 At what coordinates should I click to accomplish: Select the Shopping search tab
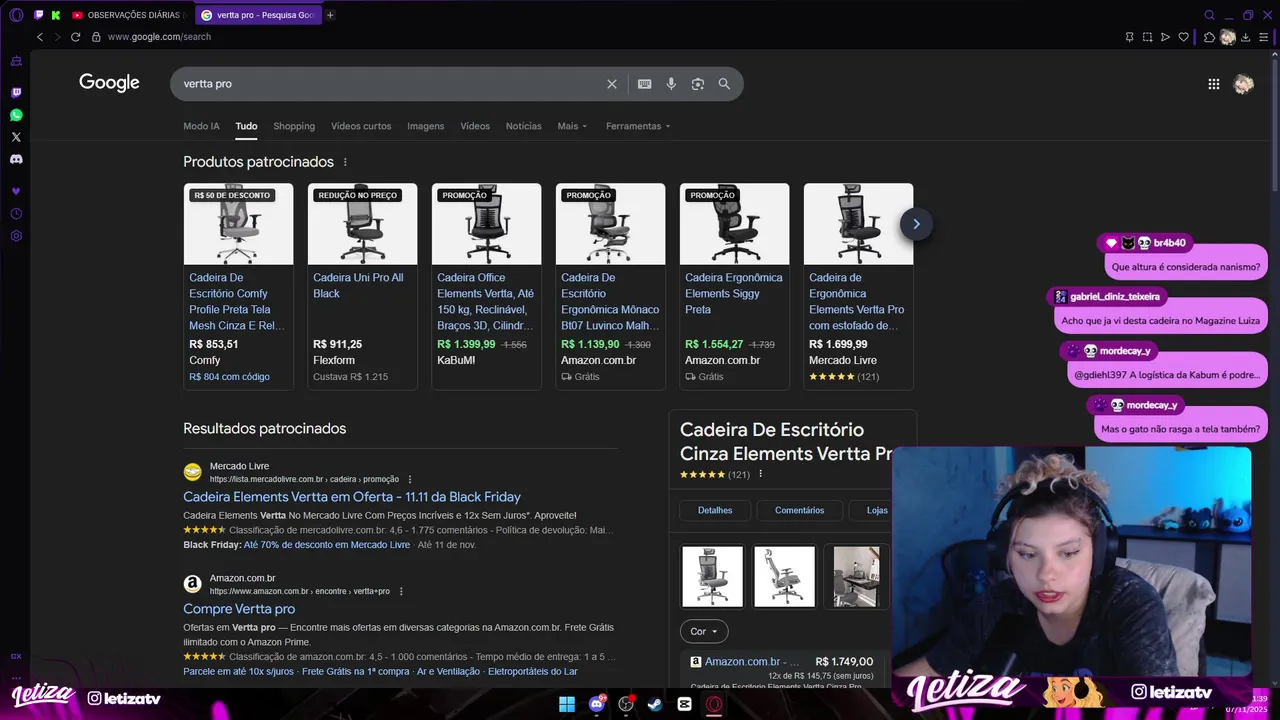point(294,126)
